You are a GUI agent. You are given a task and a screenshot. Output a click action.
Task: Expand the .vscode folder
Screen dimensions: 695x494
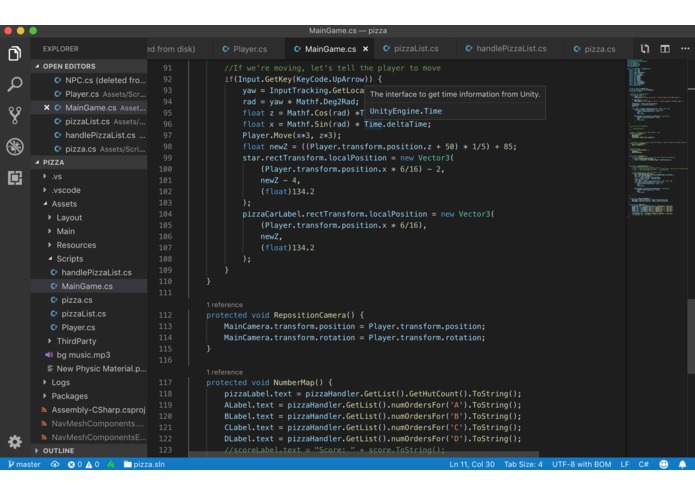(89, 190)
